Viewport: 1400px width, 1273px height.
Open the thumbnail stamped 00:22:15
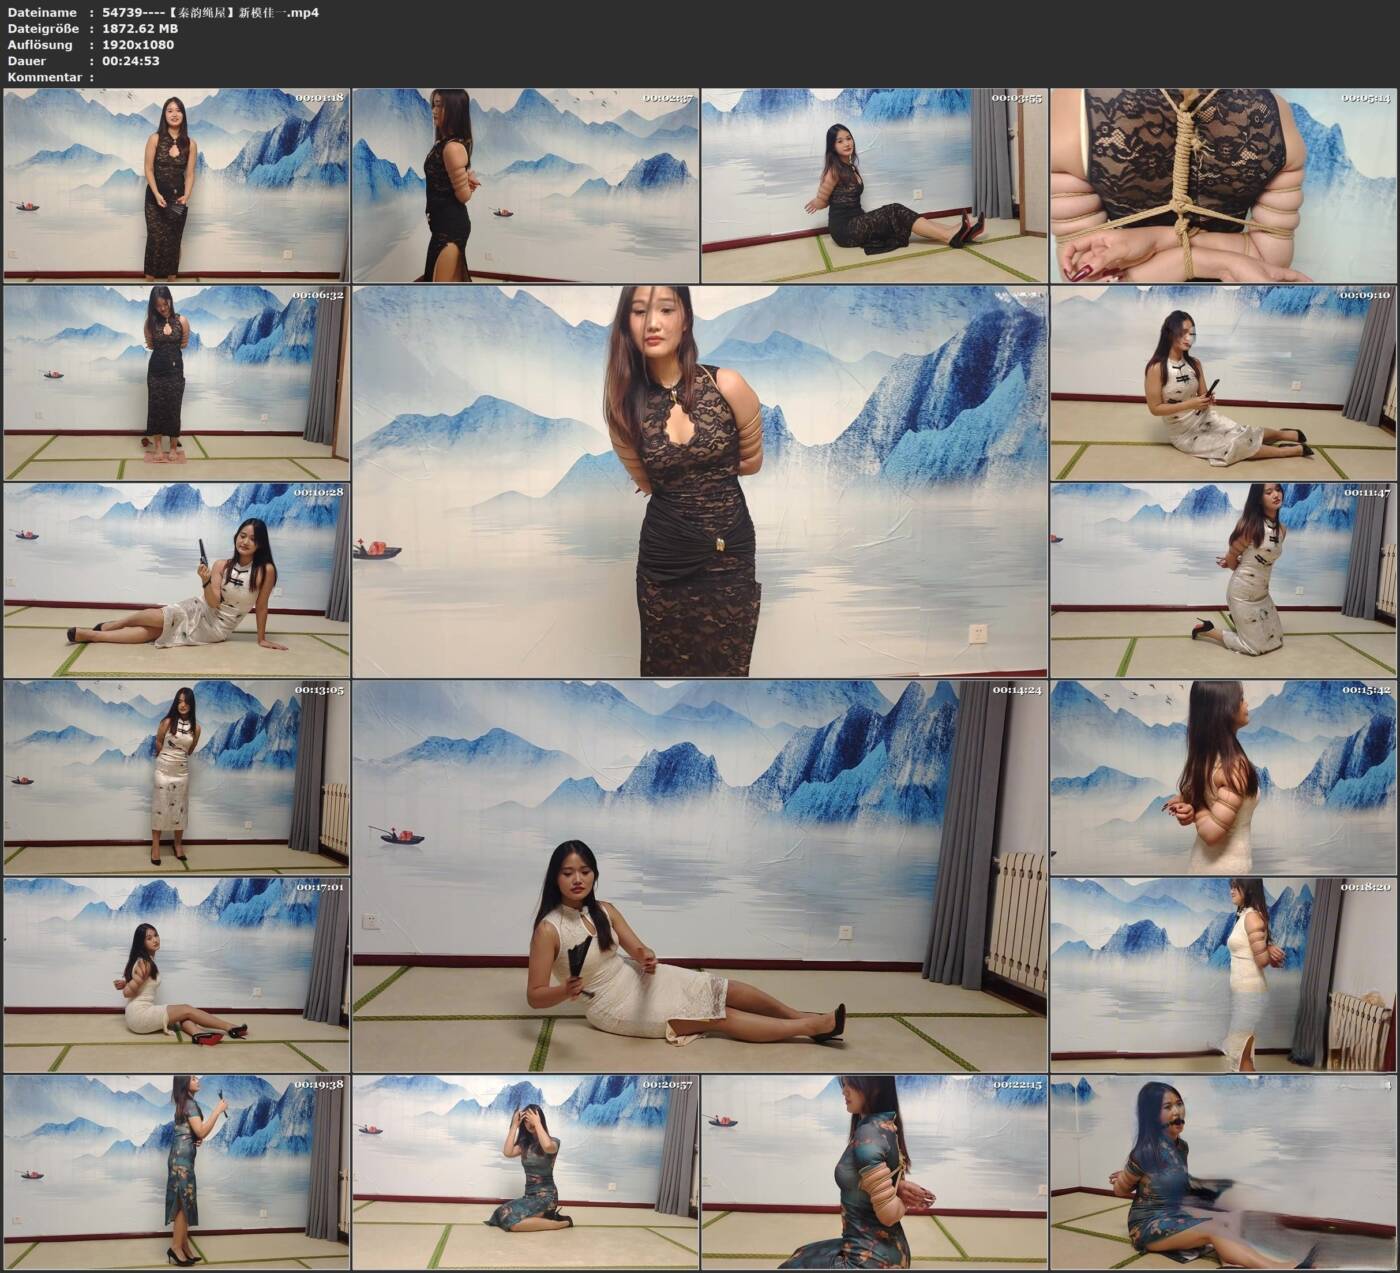point(874,1173)
